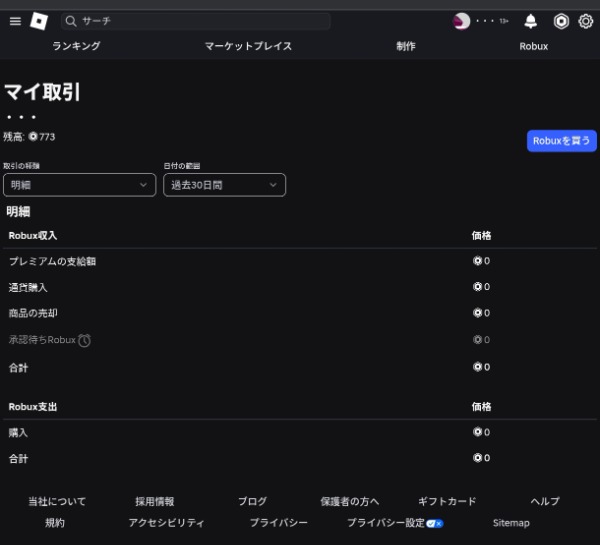Open the Sitemap link
Image resolution: width=600 pixels, height=545 pixels.
tap(511, 523)
